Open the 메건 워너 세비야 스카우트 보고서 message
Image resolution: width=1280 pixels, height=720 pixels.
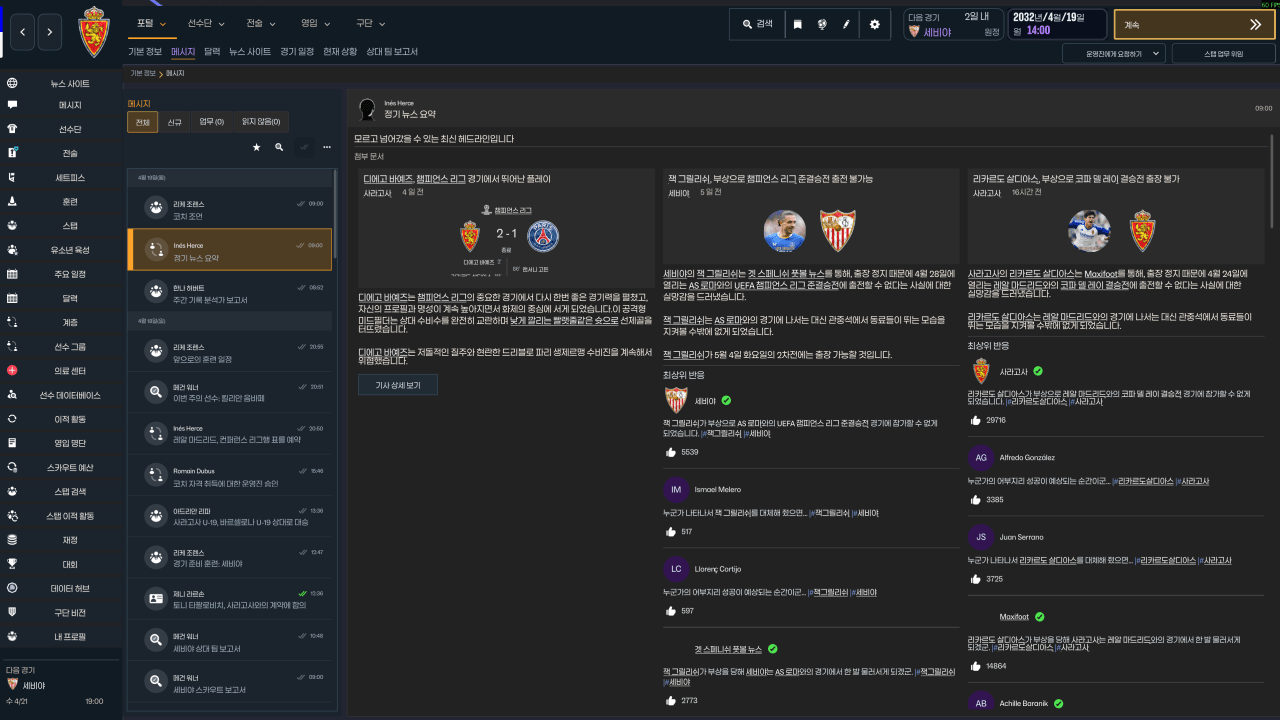pos(232,682)
